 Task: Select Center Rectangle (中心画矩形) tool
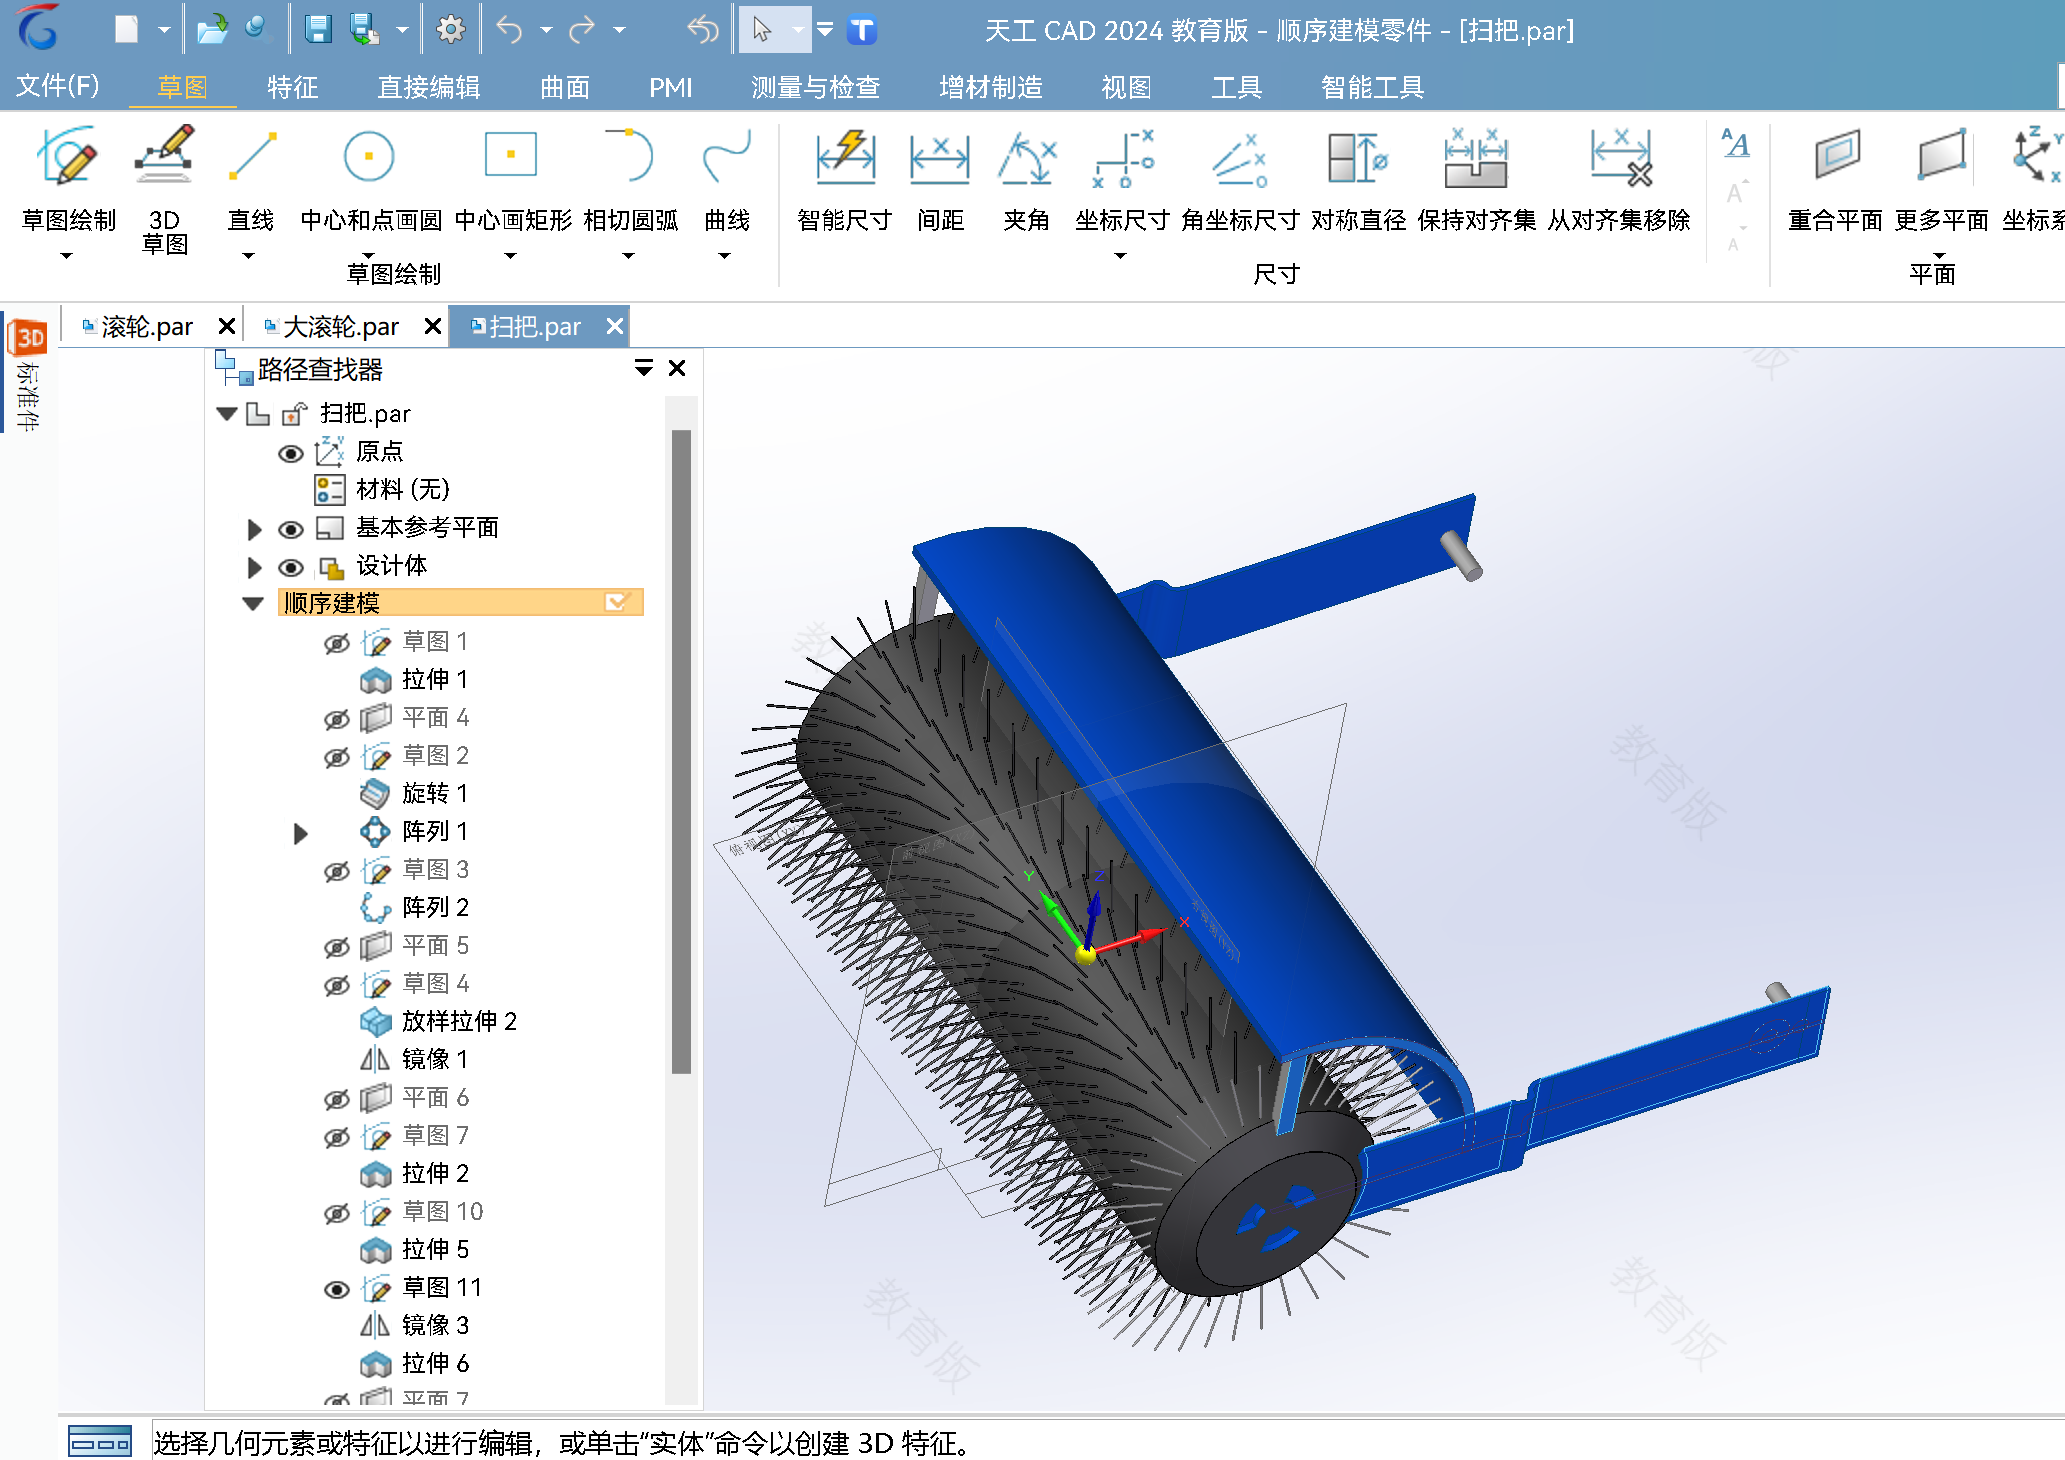[512, 180]
